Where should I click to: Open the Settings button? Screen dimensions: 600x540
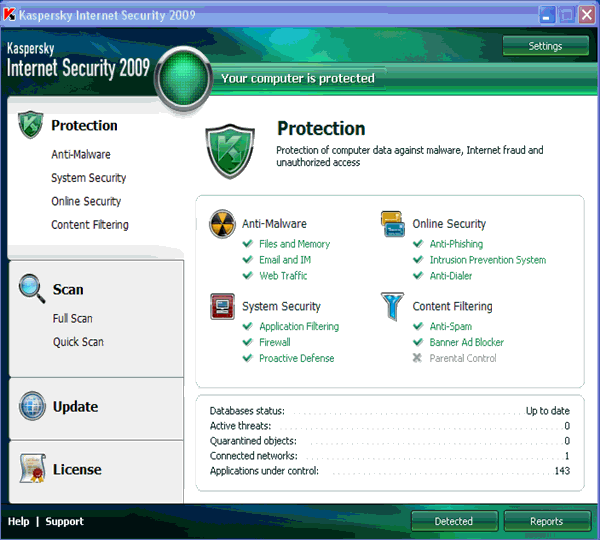pyautogui.click(x=545, y=46)
